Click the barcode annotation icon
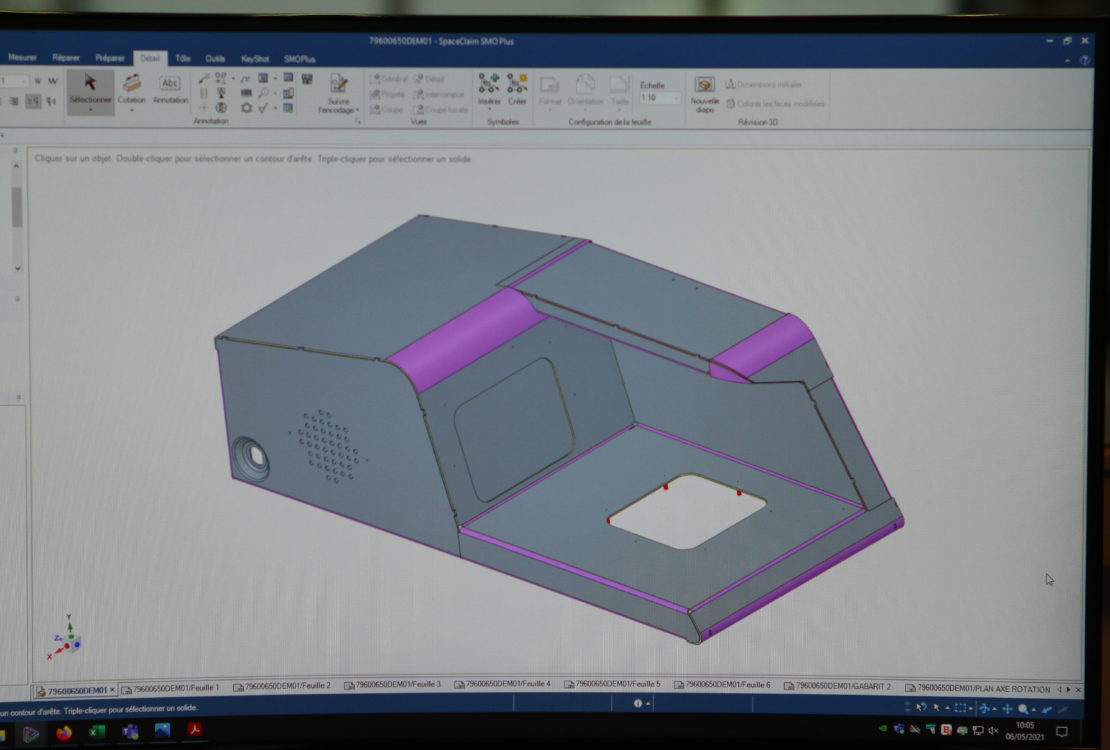 pos(246,93)
